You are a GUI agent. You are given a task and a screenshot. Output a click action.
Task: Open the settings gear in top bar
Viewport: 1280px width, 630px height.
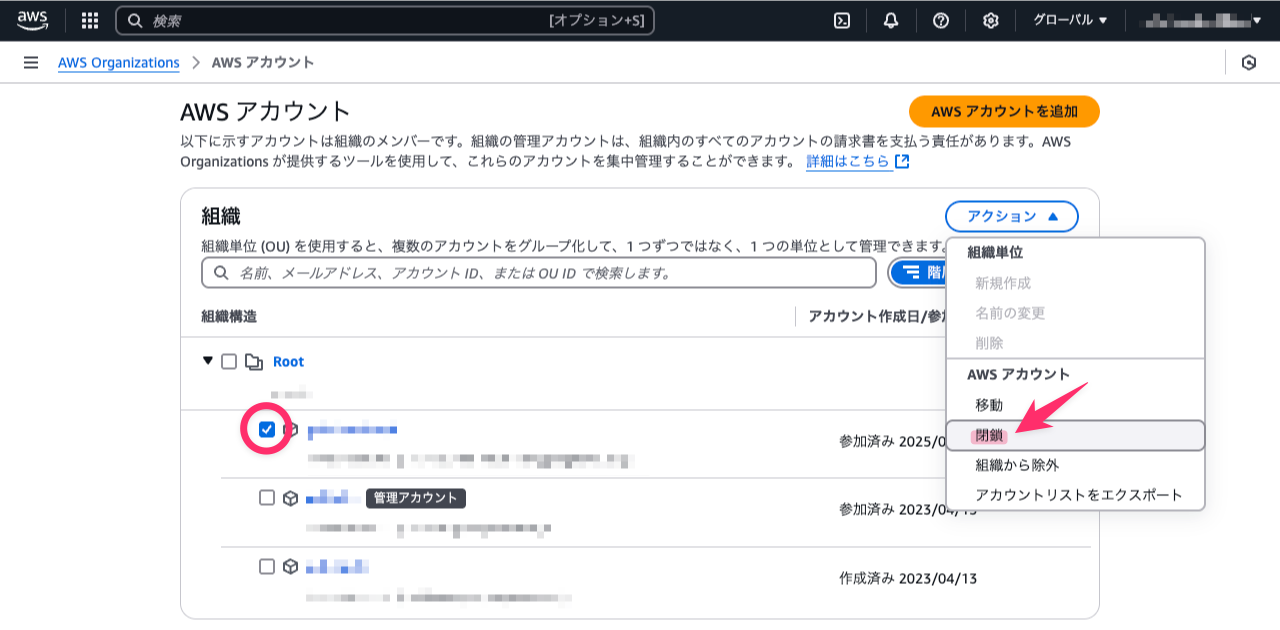[991, 20]
